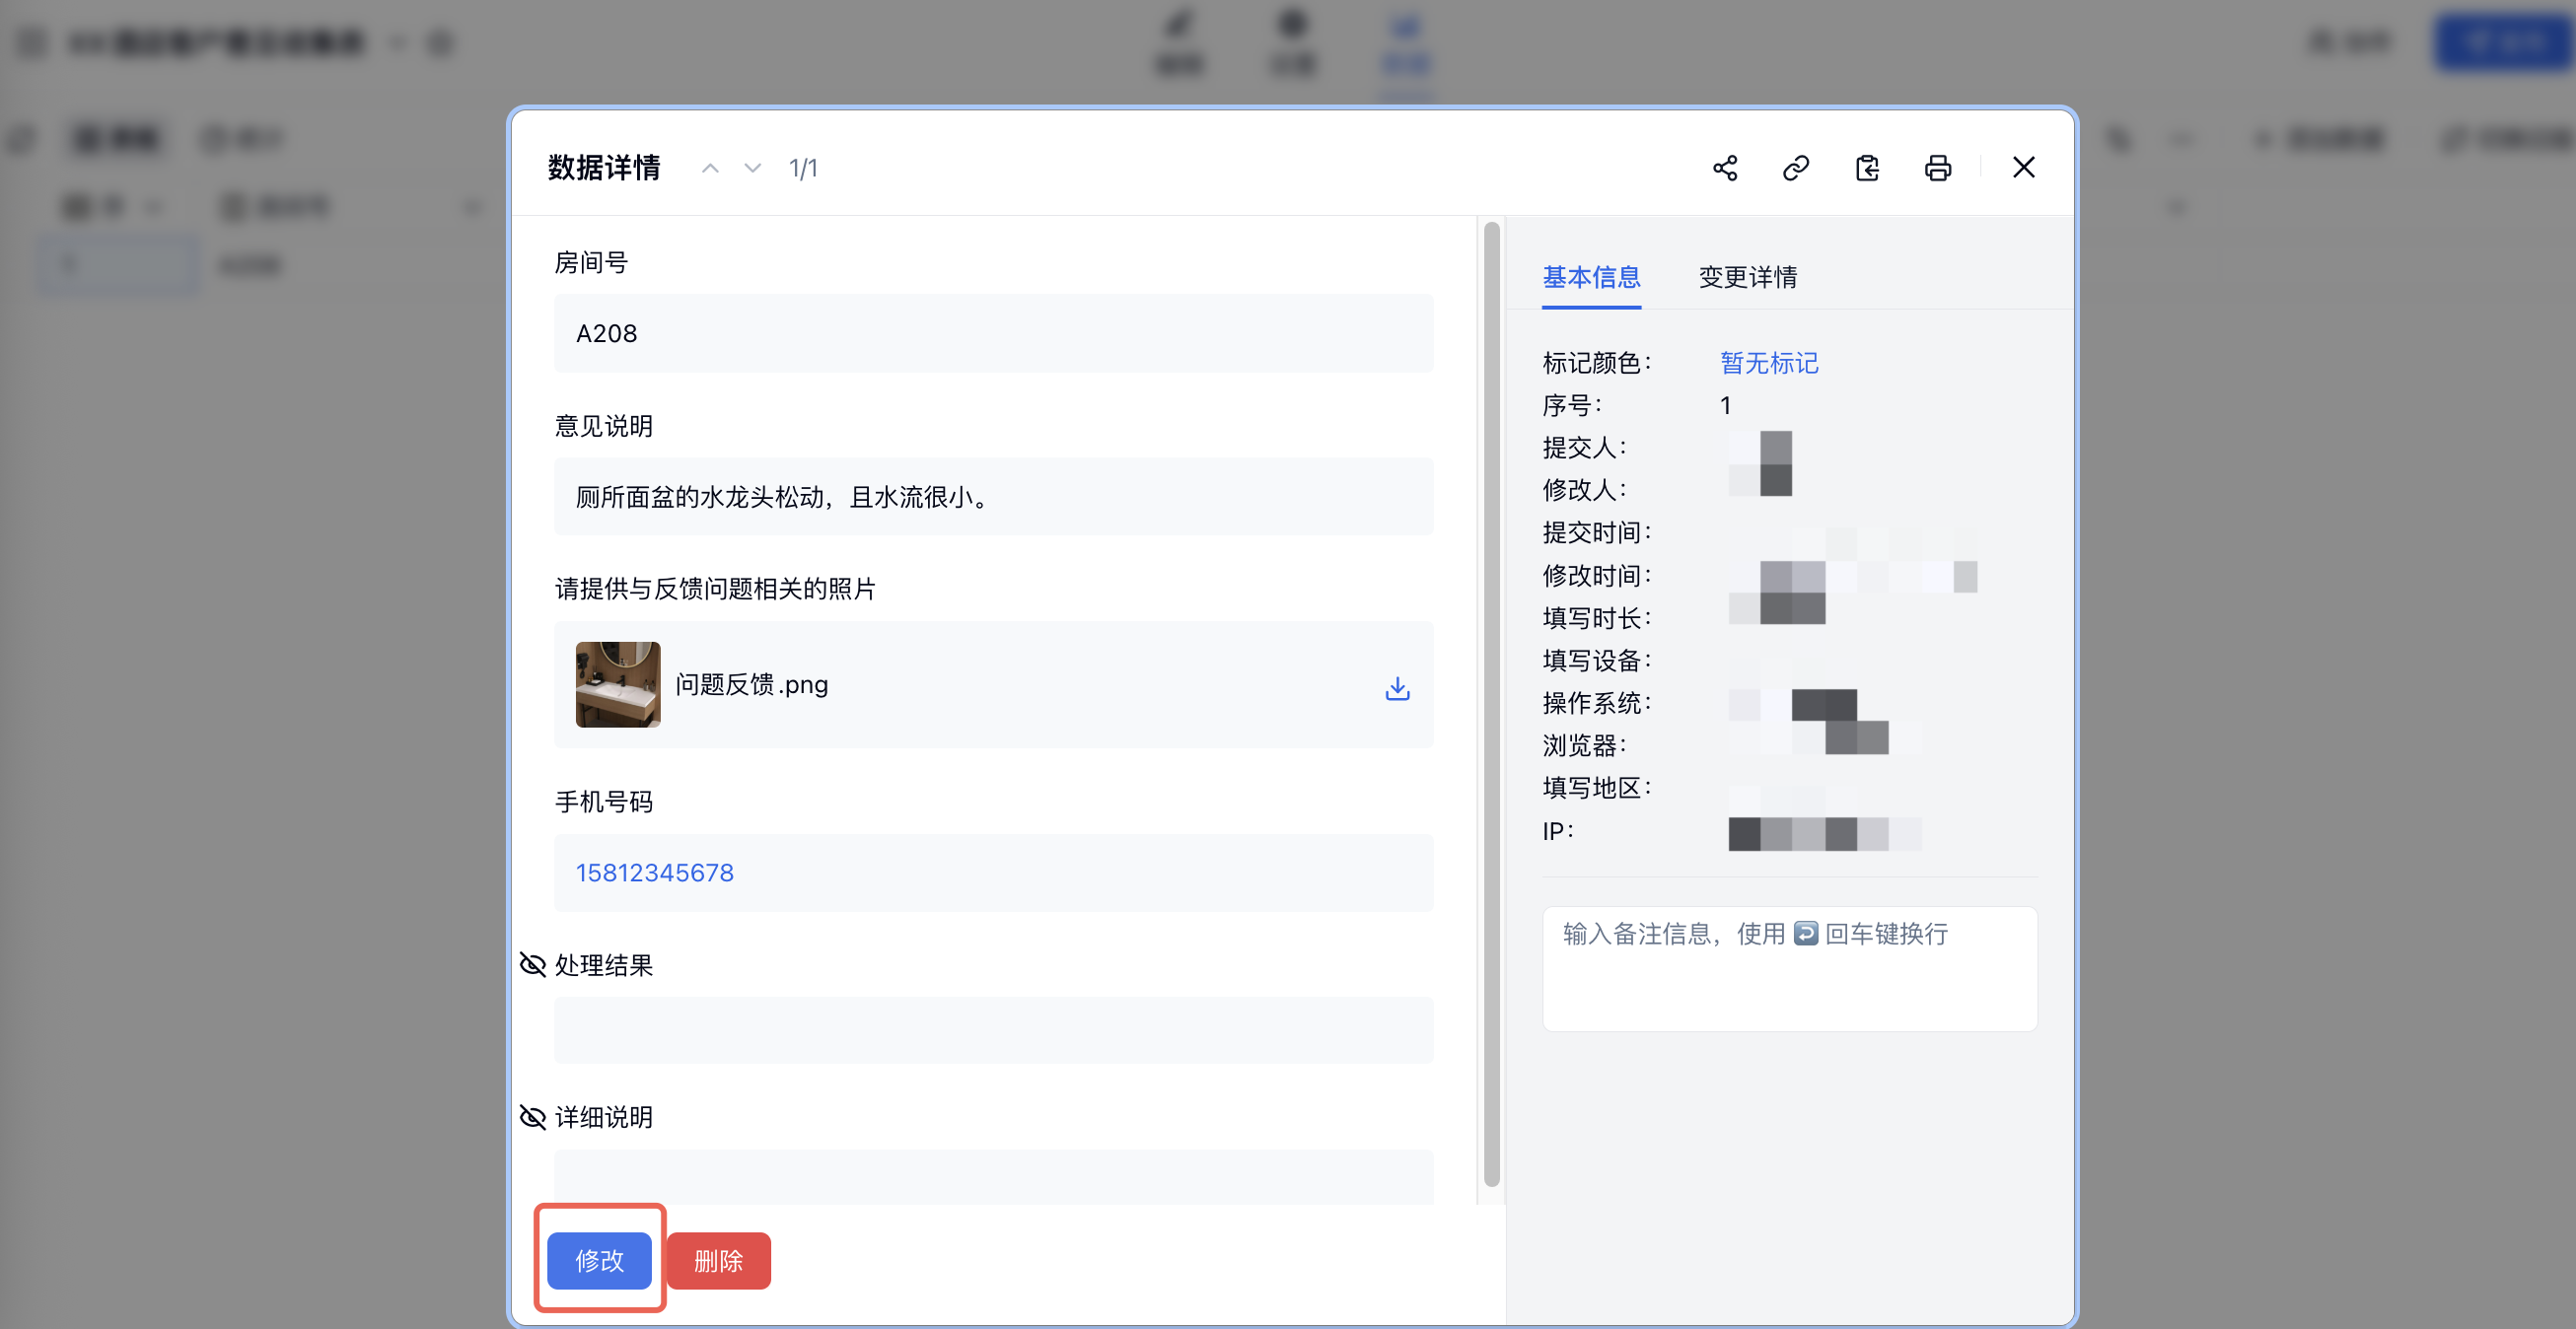Click the share icon in dialog header
2576x1329 pixels.
[x=1725, y=168]
